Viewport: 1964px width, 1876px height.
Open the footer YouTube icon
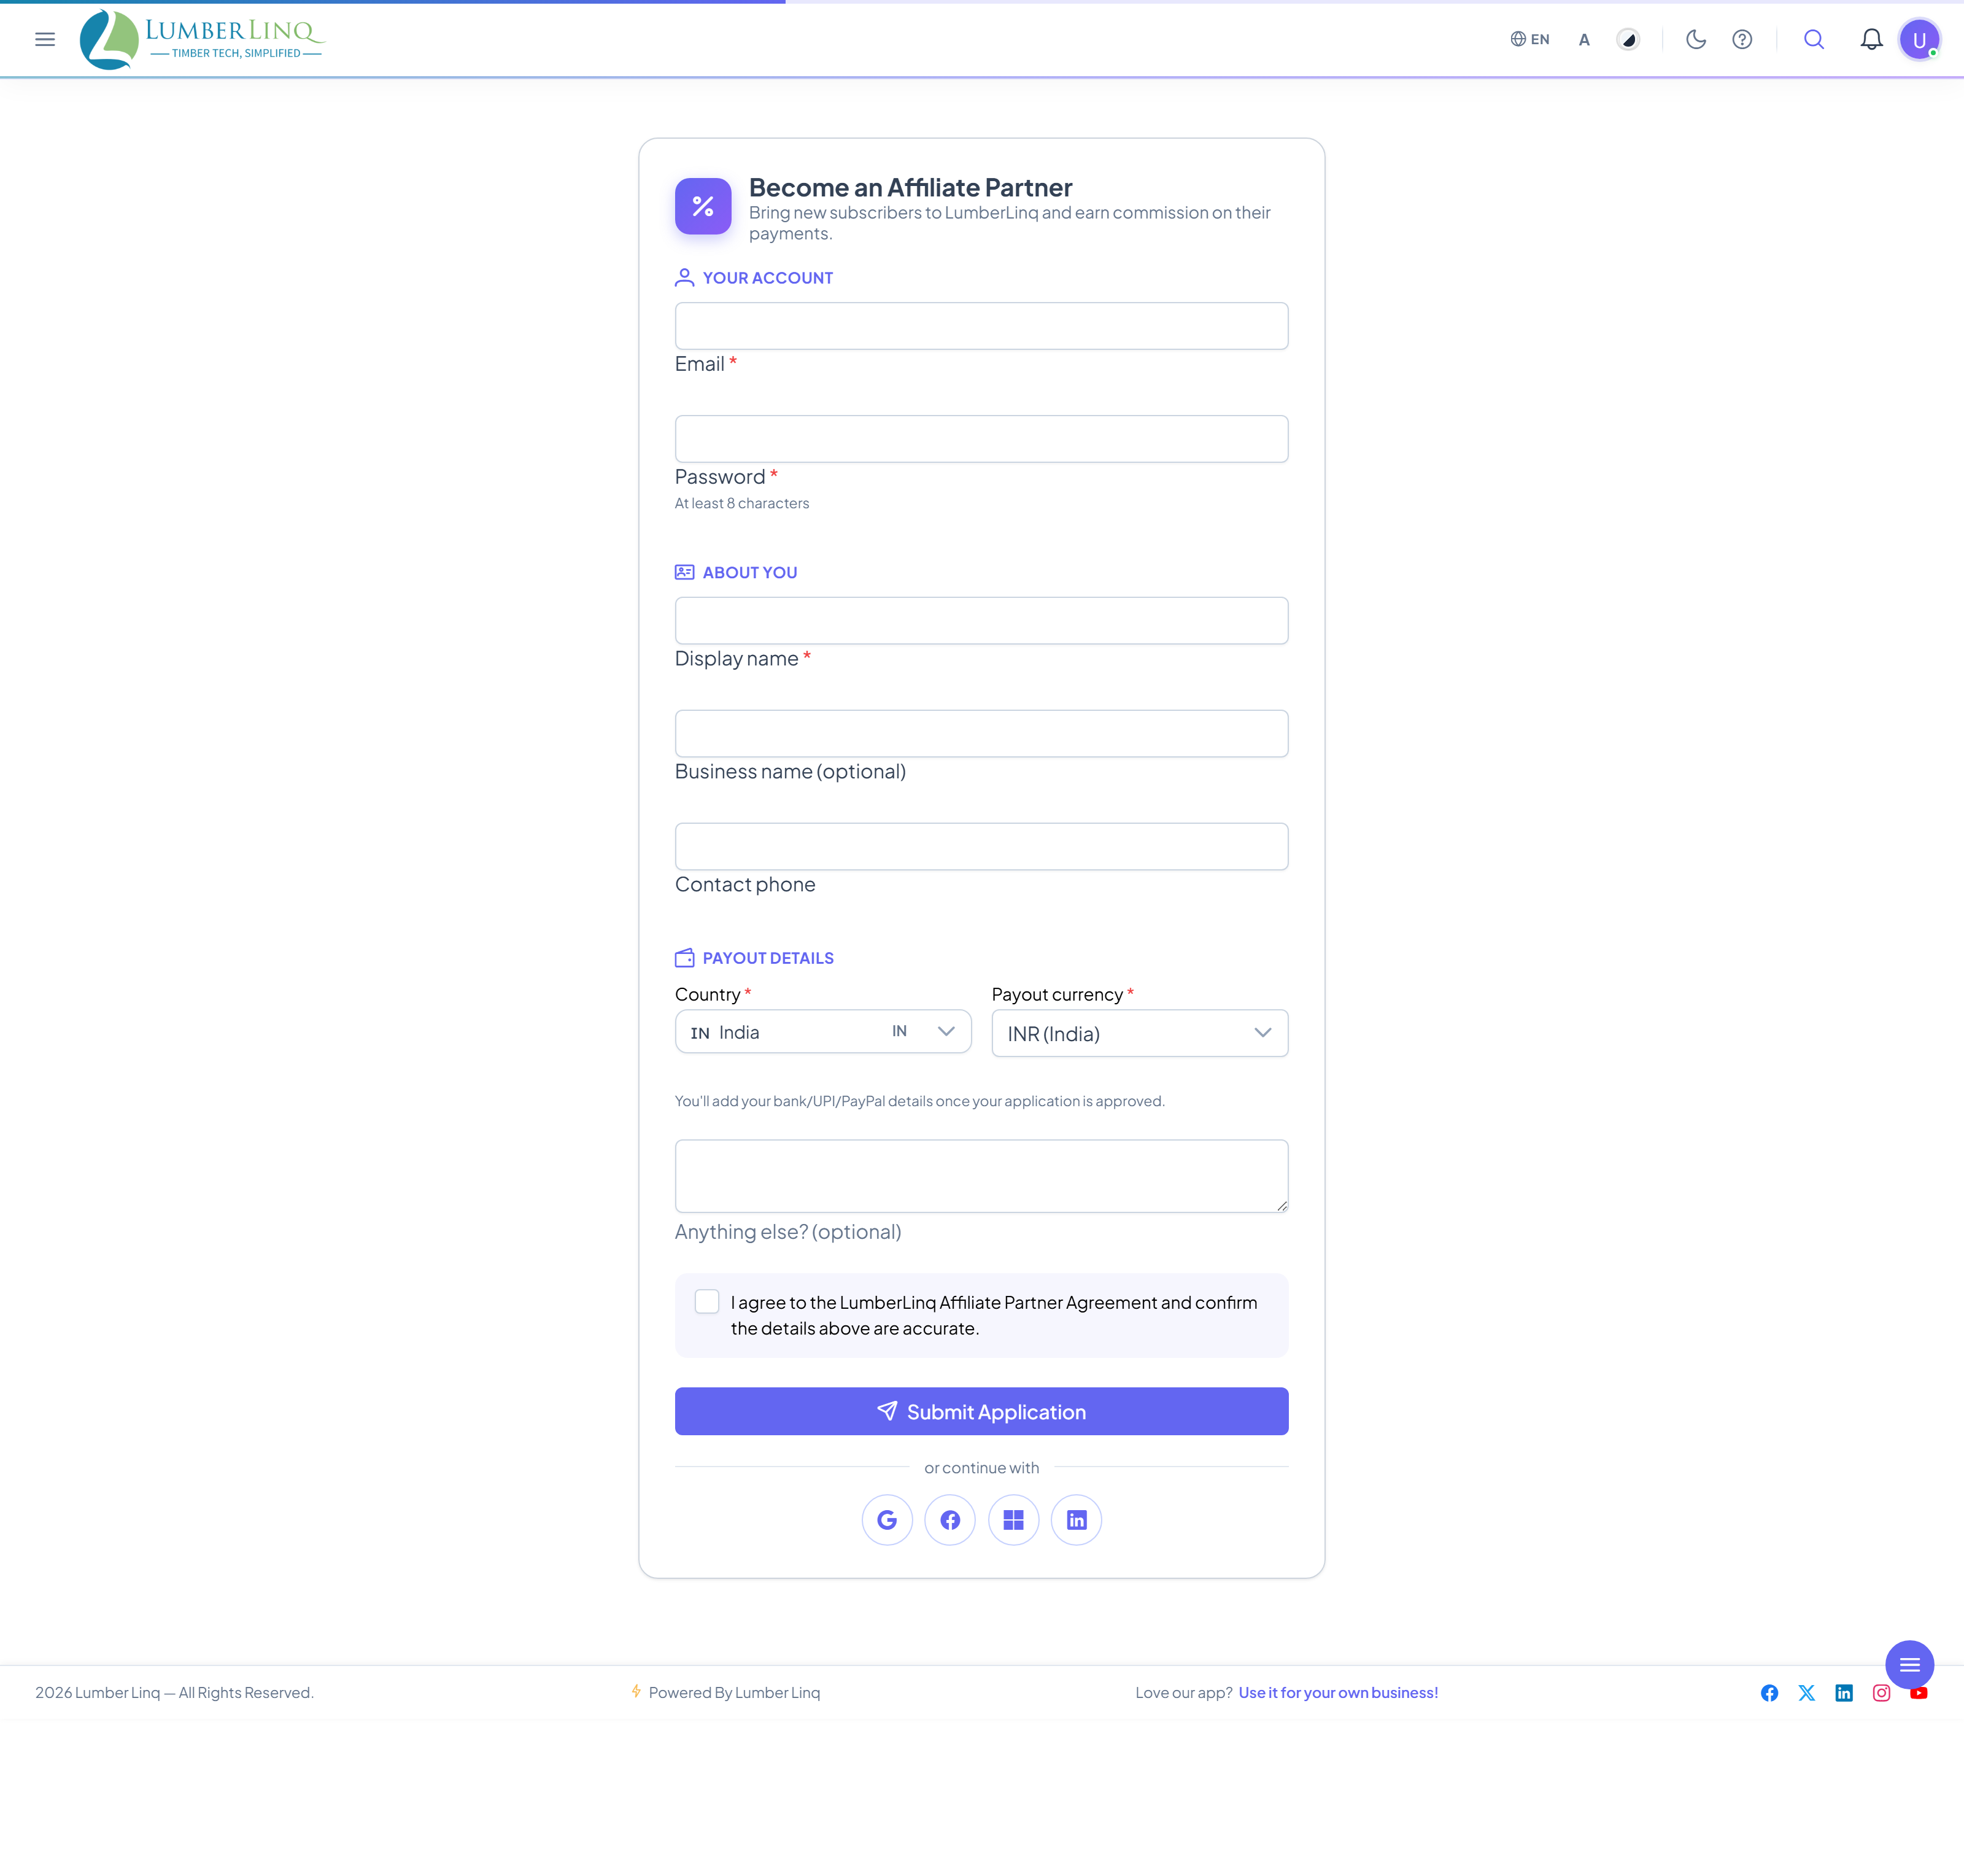click(1918, 1693)
